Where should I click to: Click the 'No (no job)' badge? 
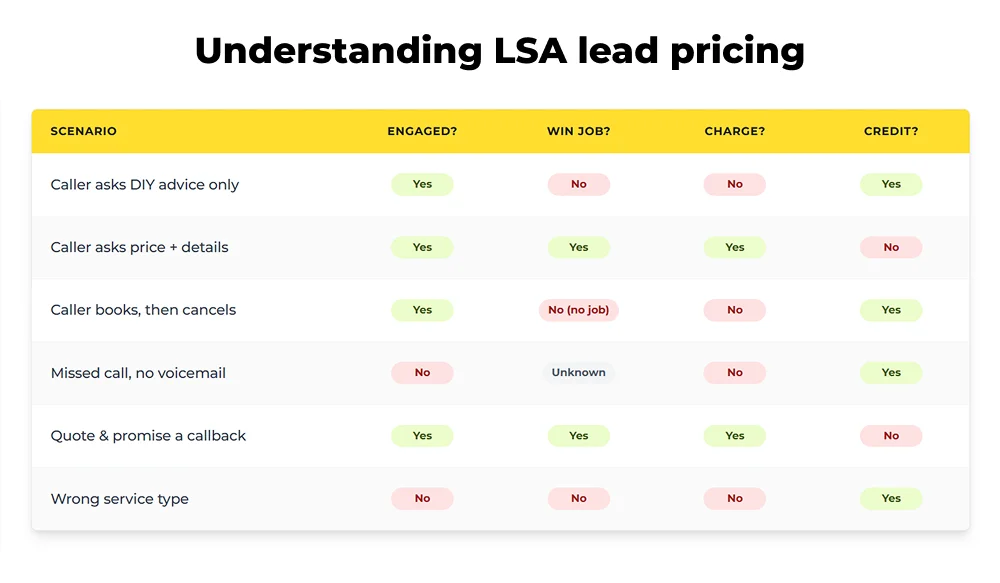coord(578,310)
